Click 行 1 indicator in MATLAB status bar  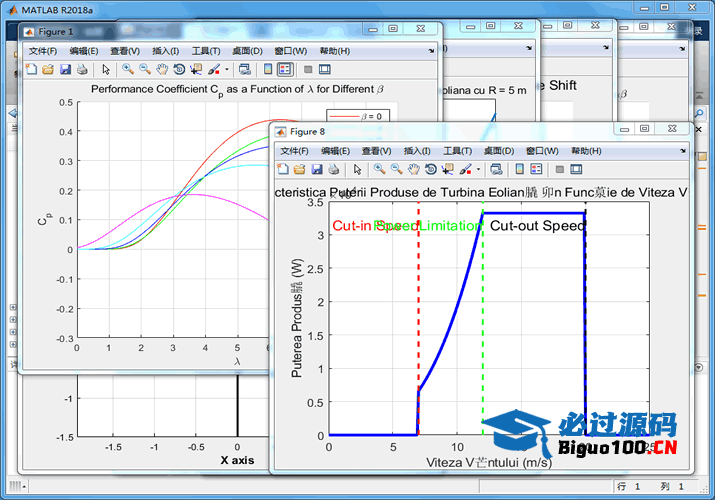coord(628,486)
